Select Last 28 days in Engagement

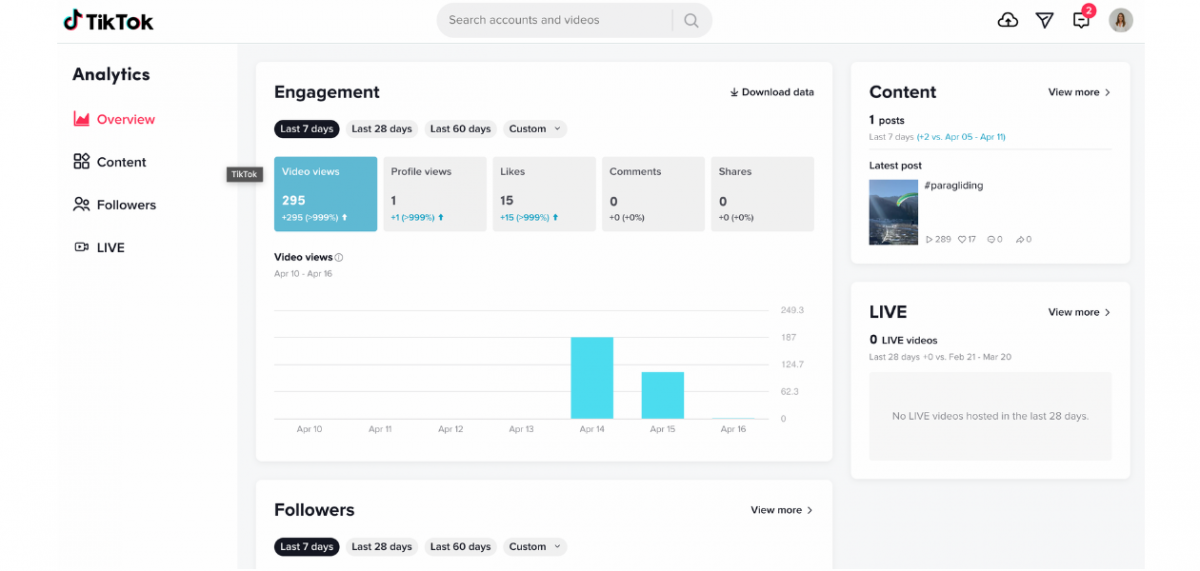click(382, 129)
